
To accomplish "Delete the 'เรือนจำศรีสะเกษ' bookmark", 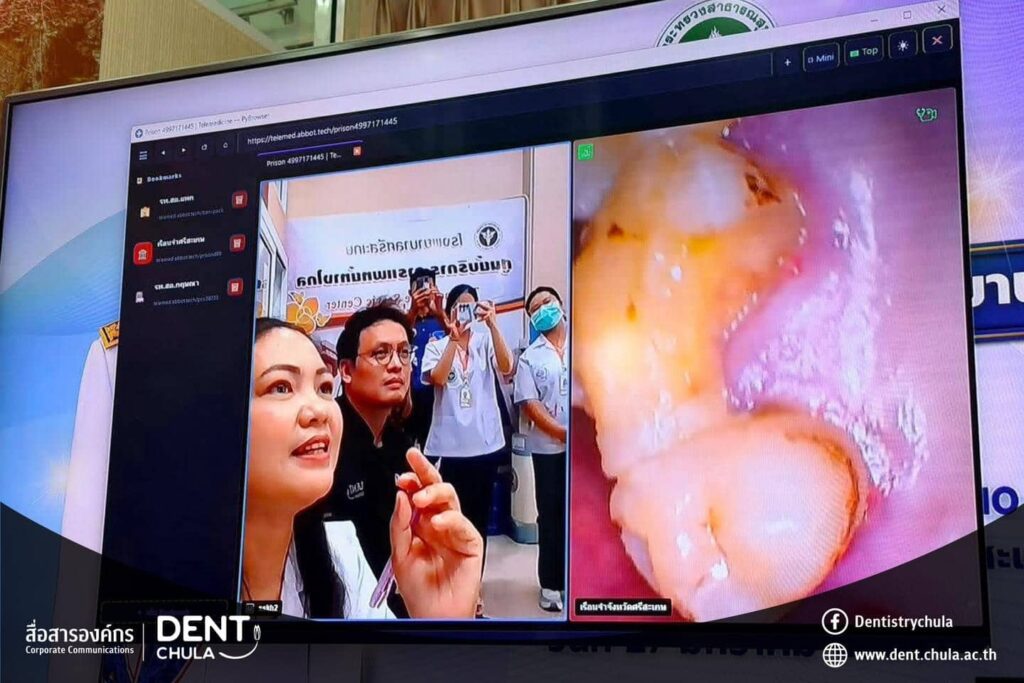I will (237, 244).
